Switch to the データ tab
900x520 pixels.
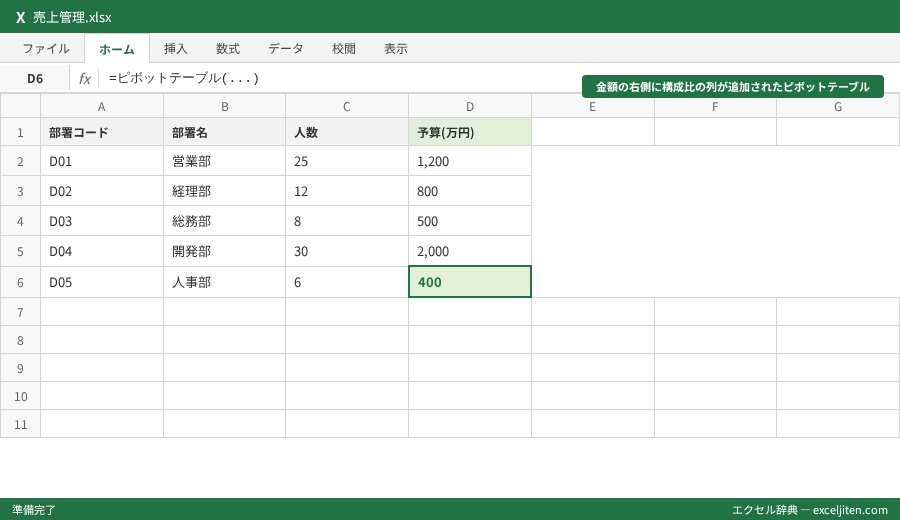click(x=286, y=49)
